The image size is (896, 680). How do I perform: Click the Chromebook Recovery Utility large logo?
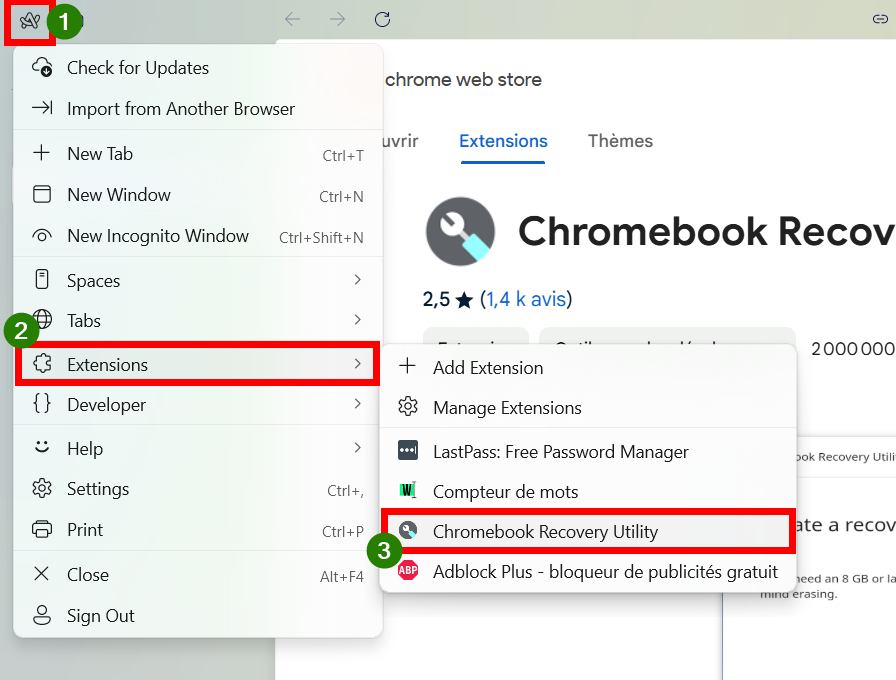pos(460,231)
